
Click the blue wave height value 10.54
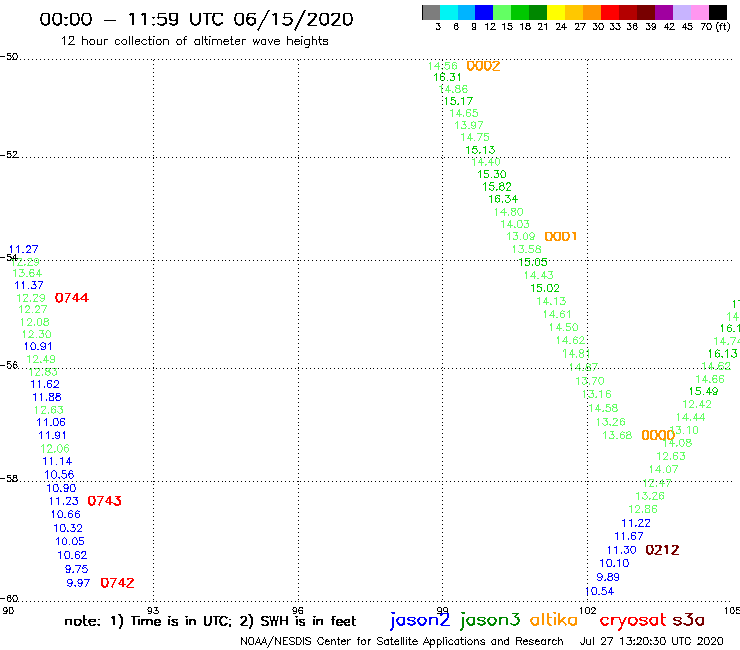point(599,591)
